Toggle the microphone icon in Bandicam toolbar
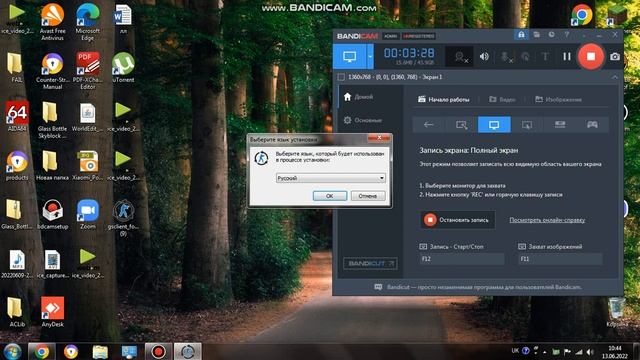 pos(505,57)
